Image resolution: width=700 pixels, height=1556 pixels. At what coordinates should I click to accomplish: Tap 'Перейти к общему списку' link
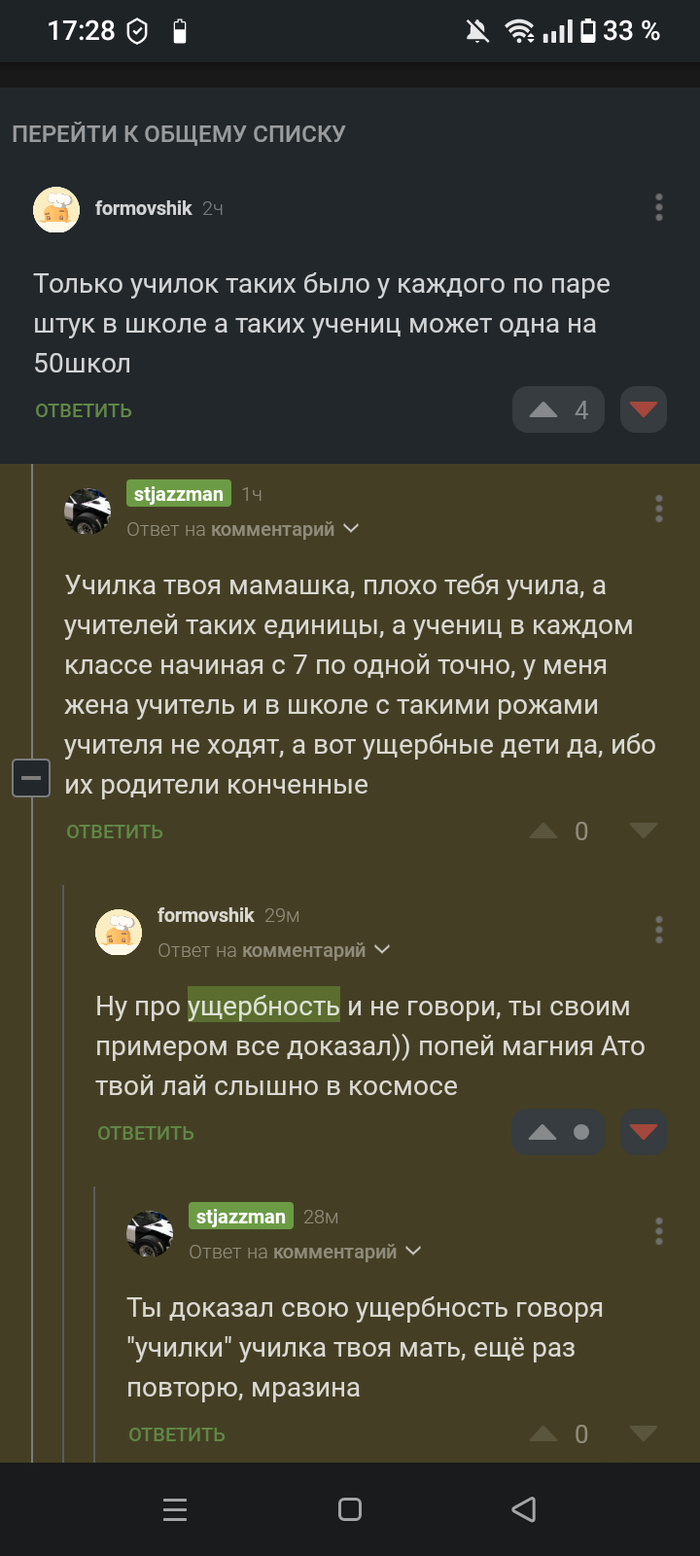pos(178,133)
